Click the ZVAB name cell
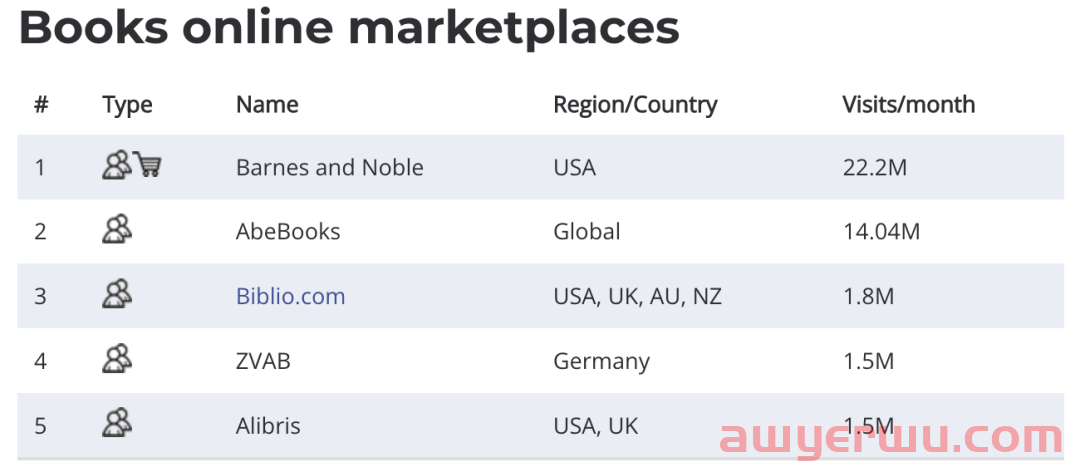The height and width of the screenshot is (472, 1080). point(263,361)
